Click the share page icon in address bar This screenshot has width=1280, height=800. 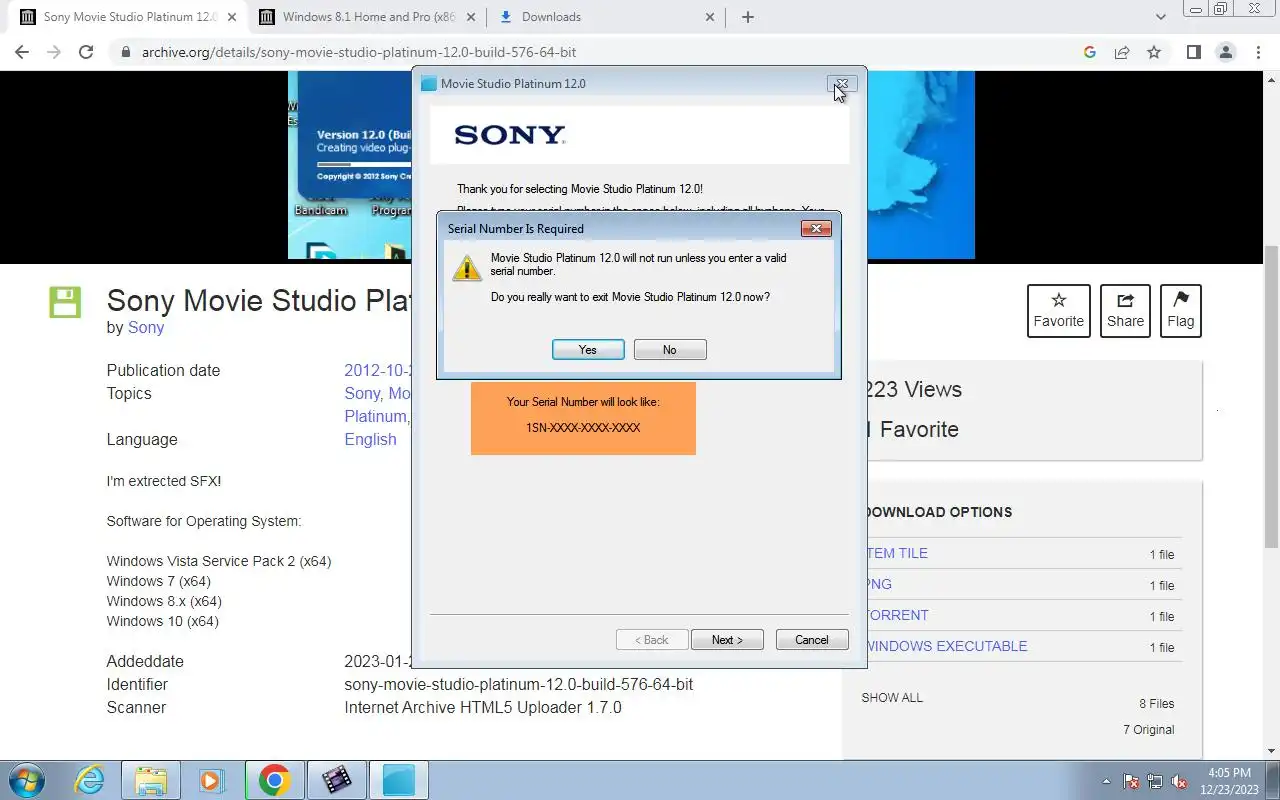(x=1122, y=52)
